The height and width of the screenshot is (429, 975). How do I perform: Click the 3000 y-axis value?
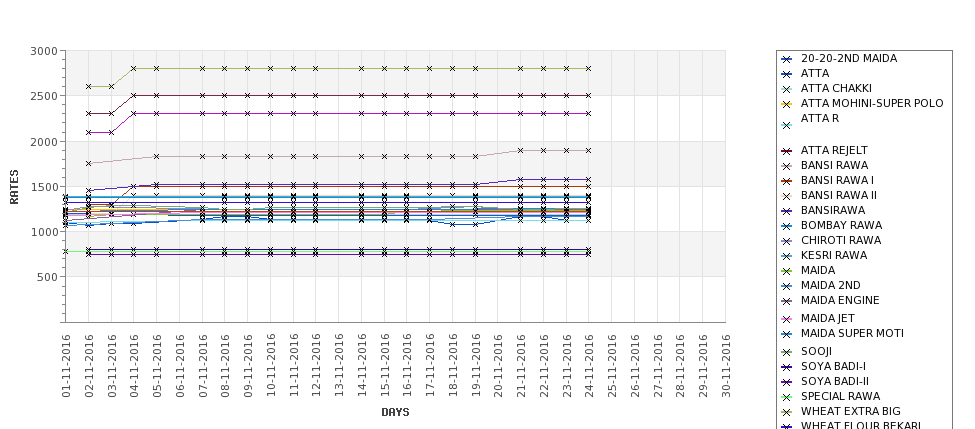(x=44, y=52)
